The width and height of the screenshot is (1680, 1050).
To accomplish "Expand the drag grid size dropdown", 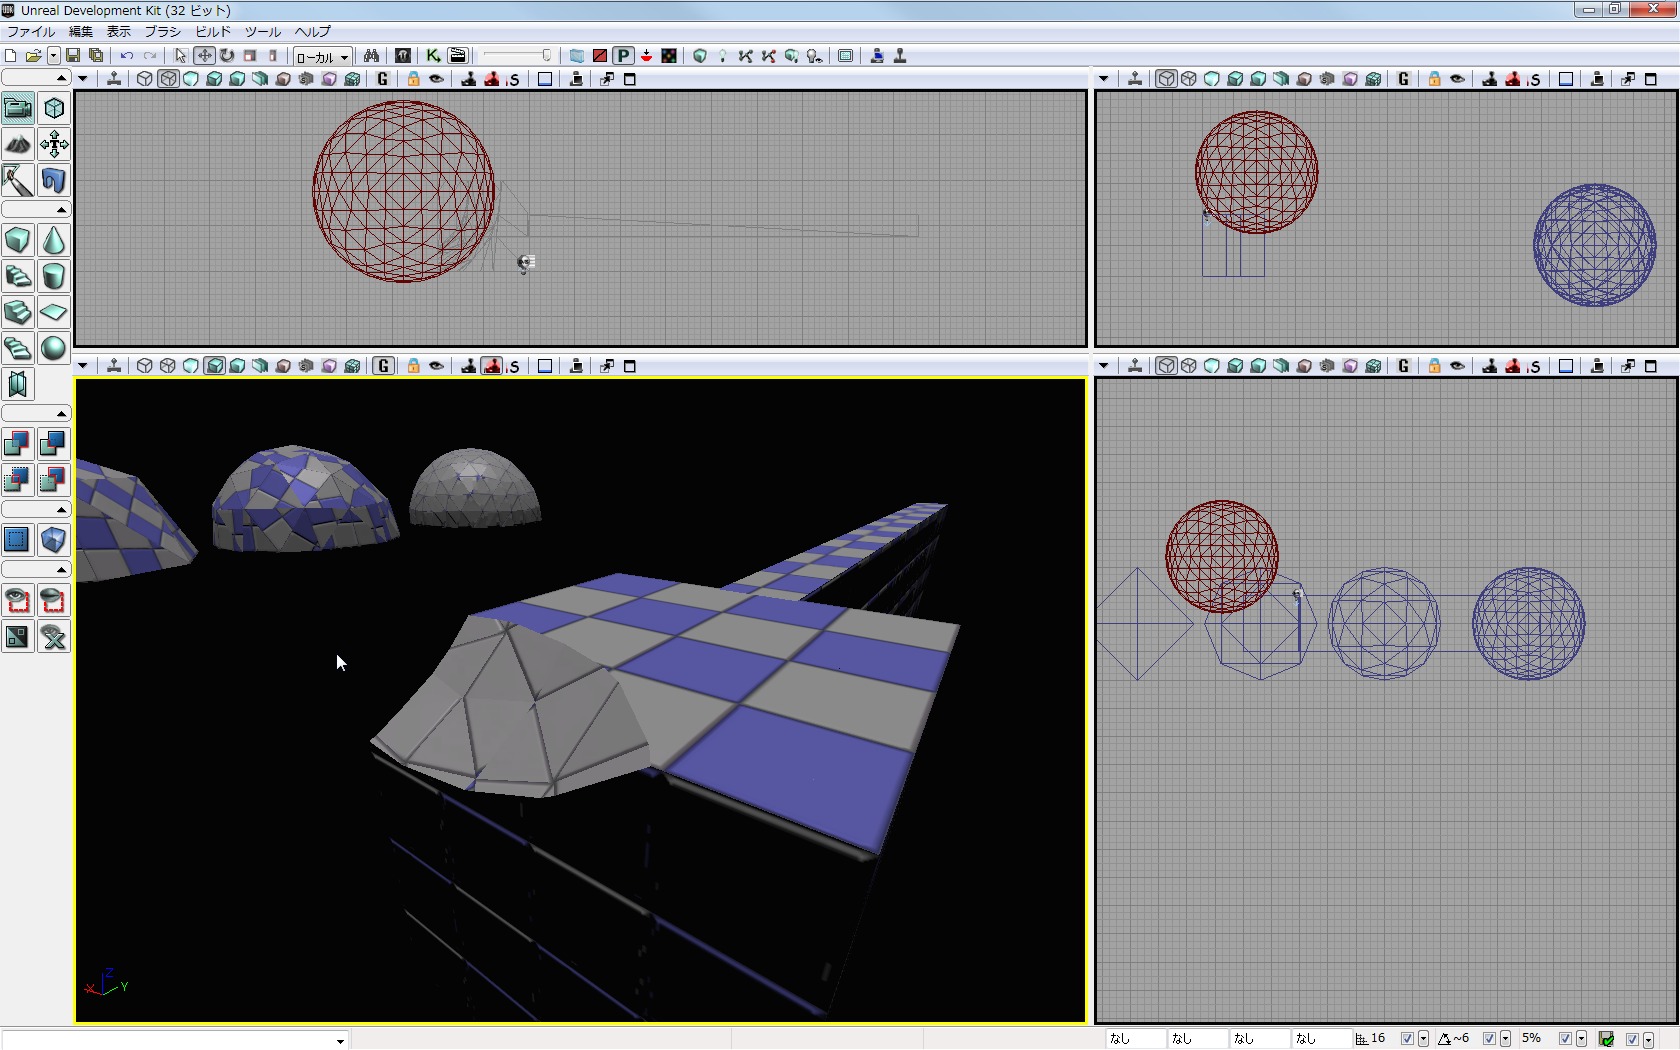I will coord(1423,1039).
